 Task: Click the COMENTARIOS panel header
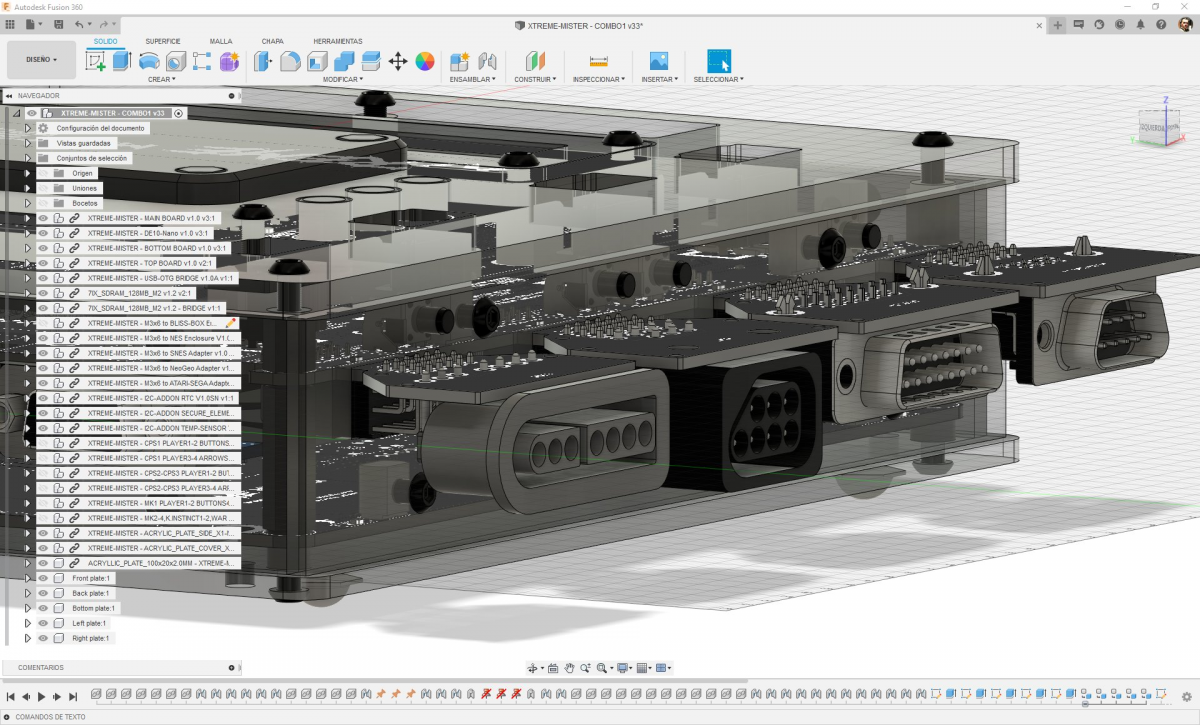click(121, 667)
